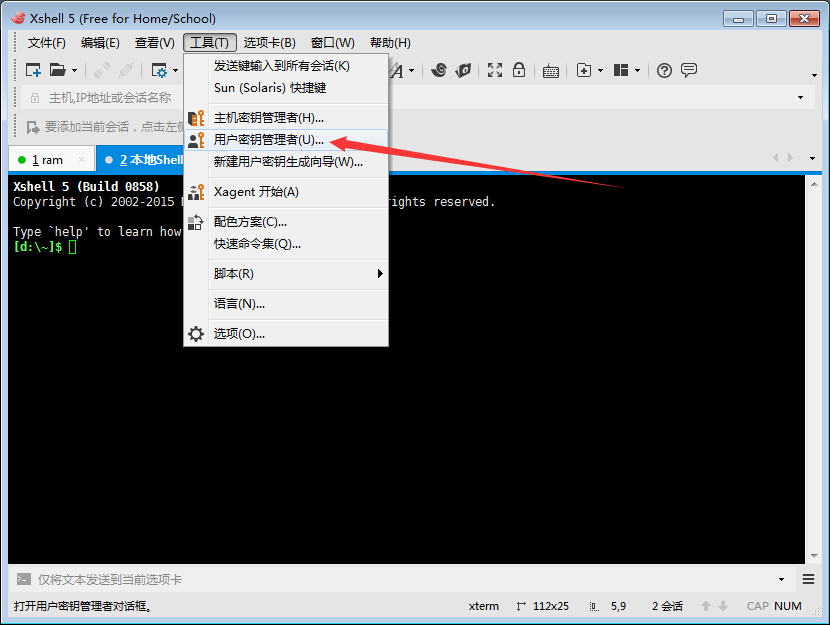Open the 查看(V) menu
Screen dimensions: 830x625
(x=155, y=43)
